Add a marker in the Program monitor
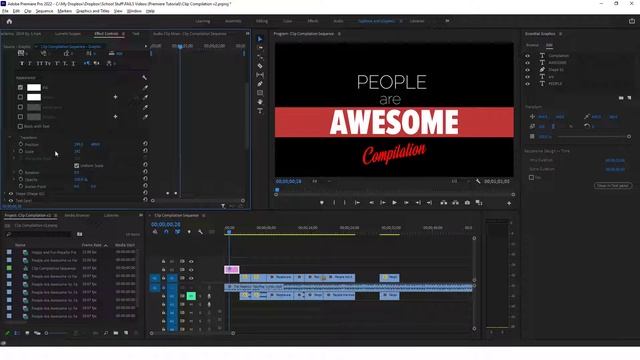This screenshot has width=640, height=360. (x=322, y=202)
